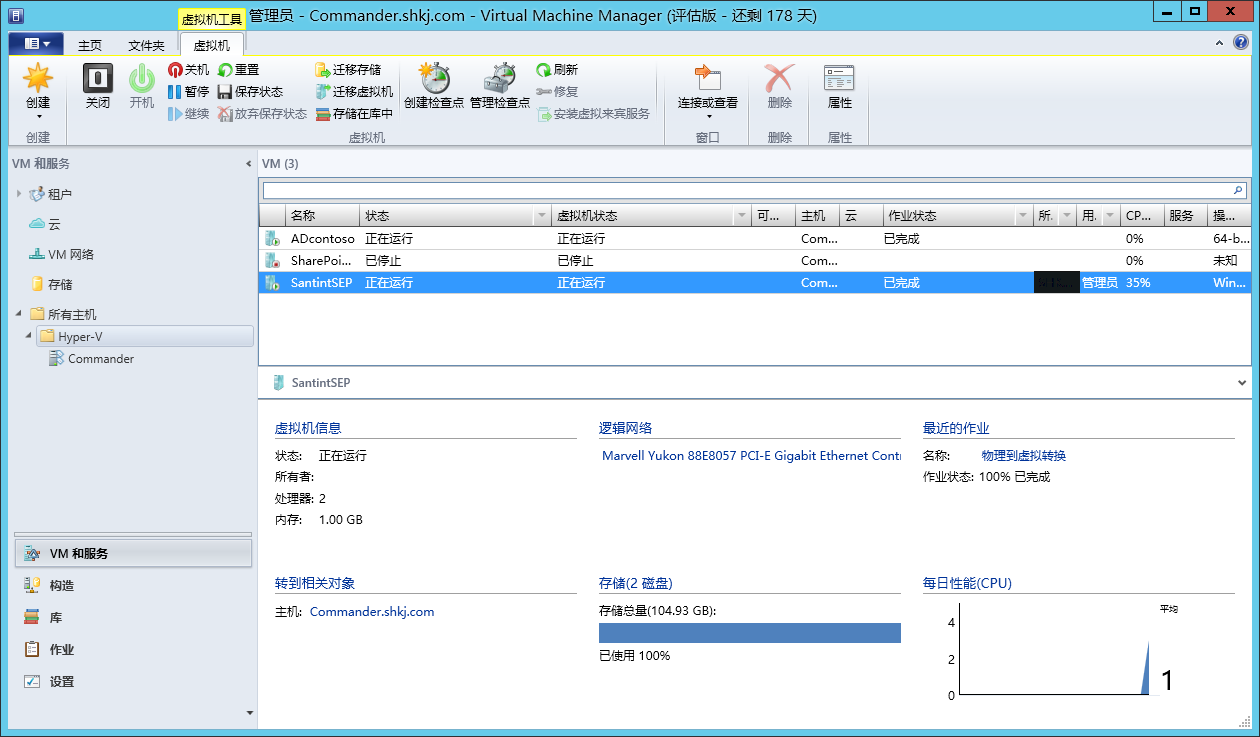Viewport: 1260px width, 737px height.
Task: Open 虚拟机状态 column filter dropdown
Action: coord(742,216)
